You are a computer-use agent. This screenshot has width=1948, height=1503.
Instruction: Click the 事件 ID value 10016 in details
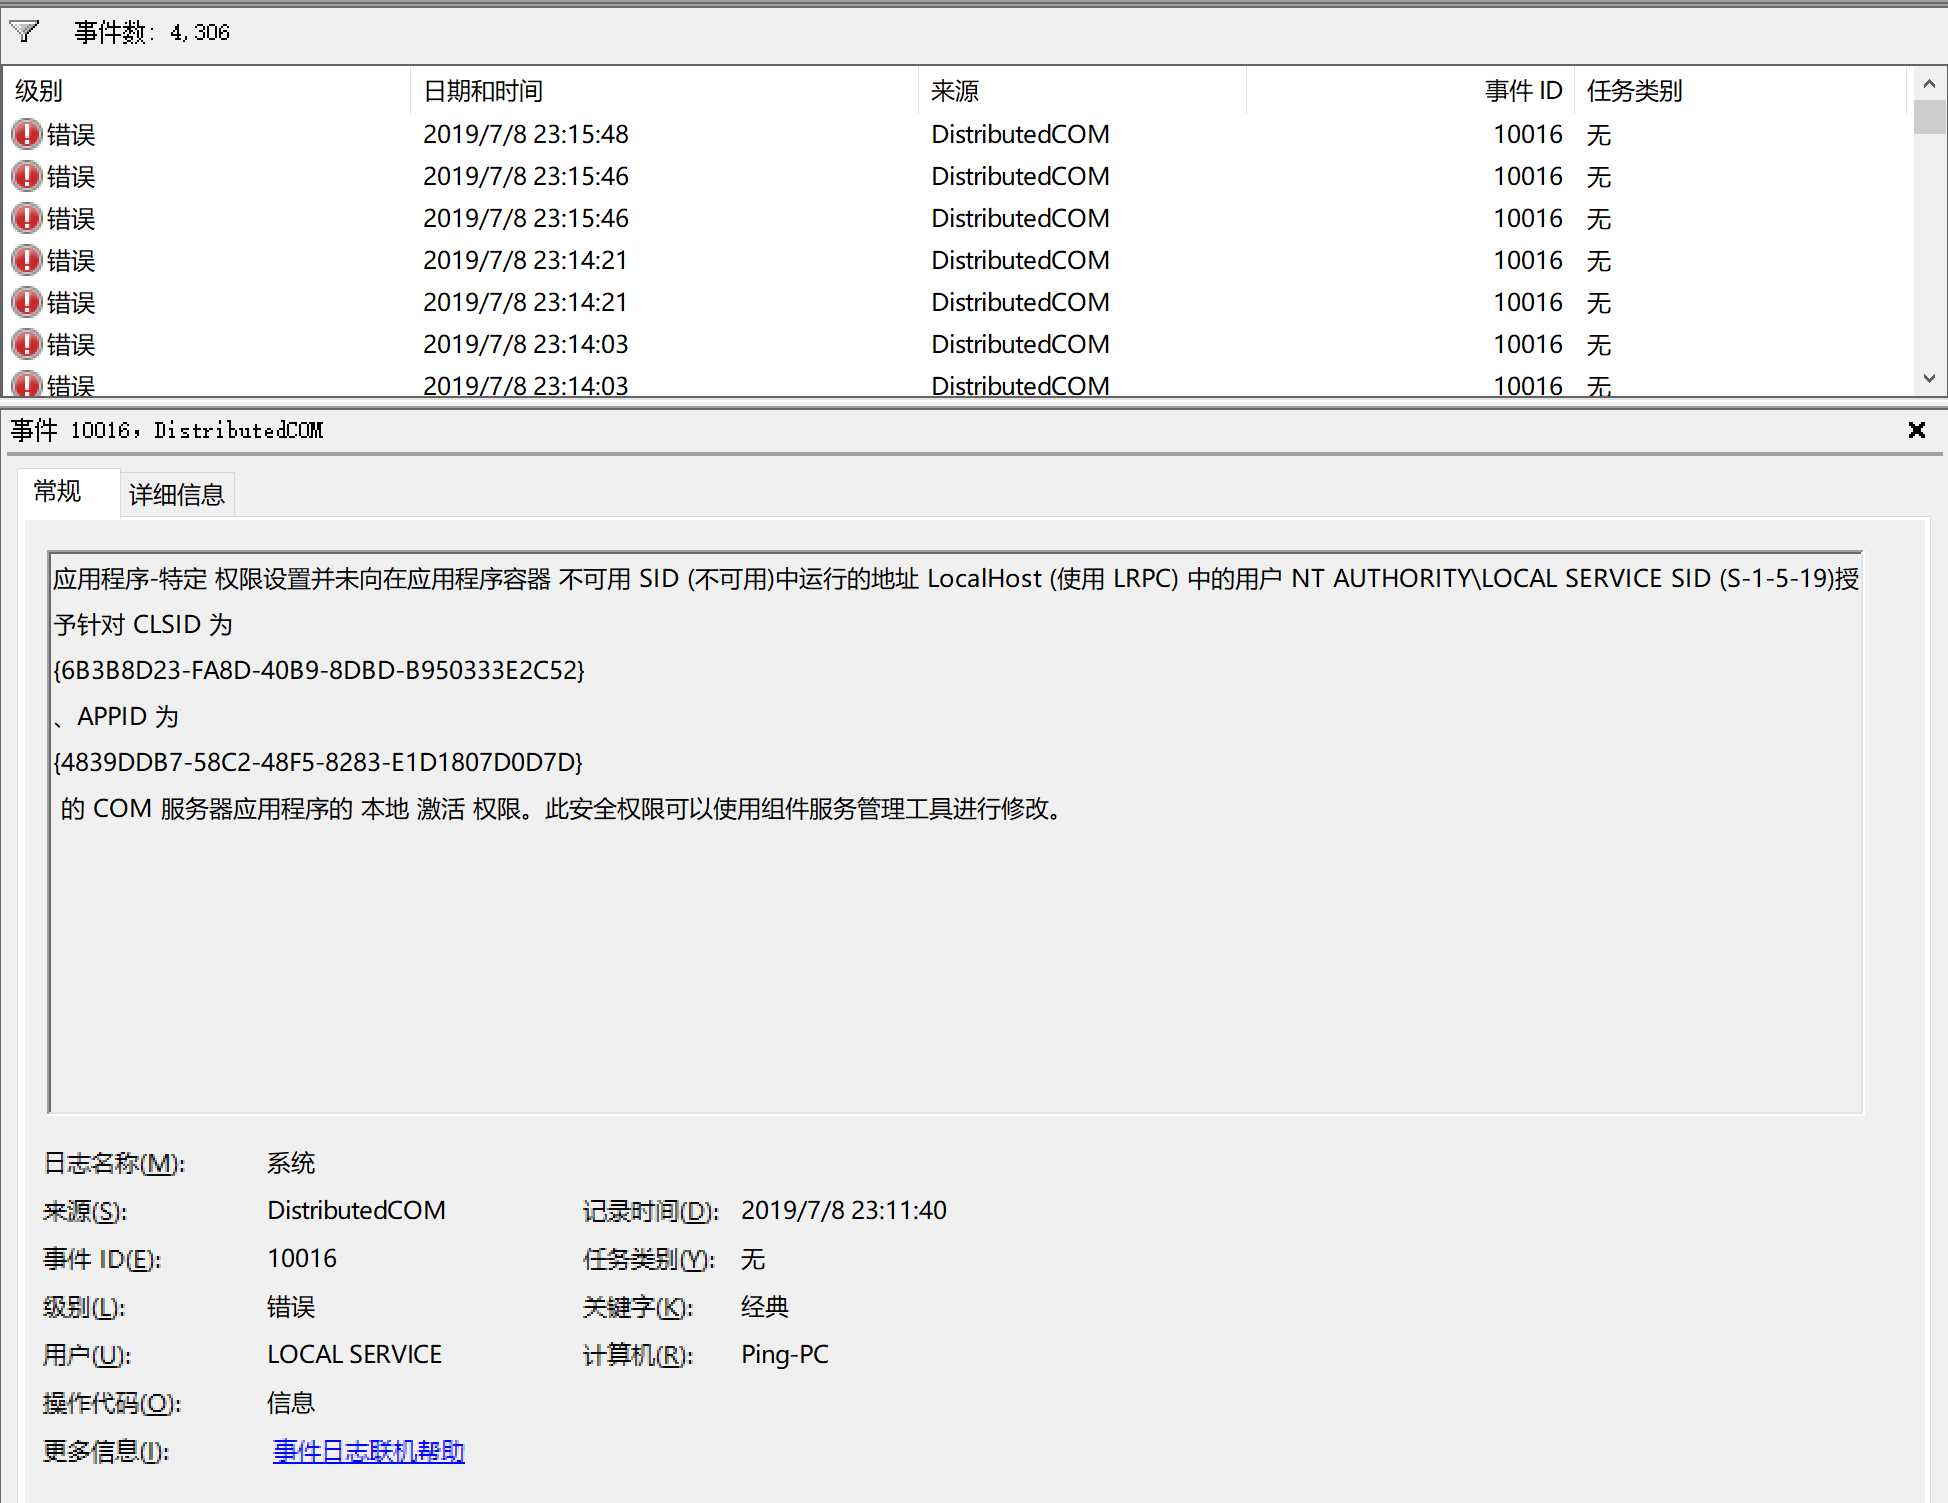[x=302, y=1258]
